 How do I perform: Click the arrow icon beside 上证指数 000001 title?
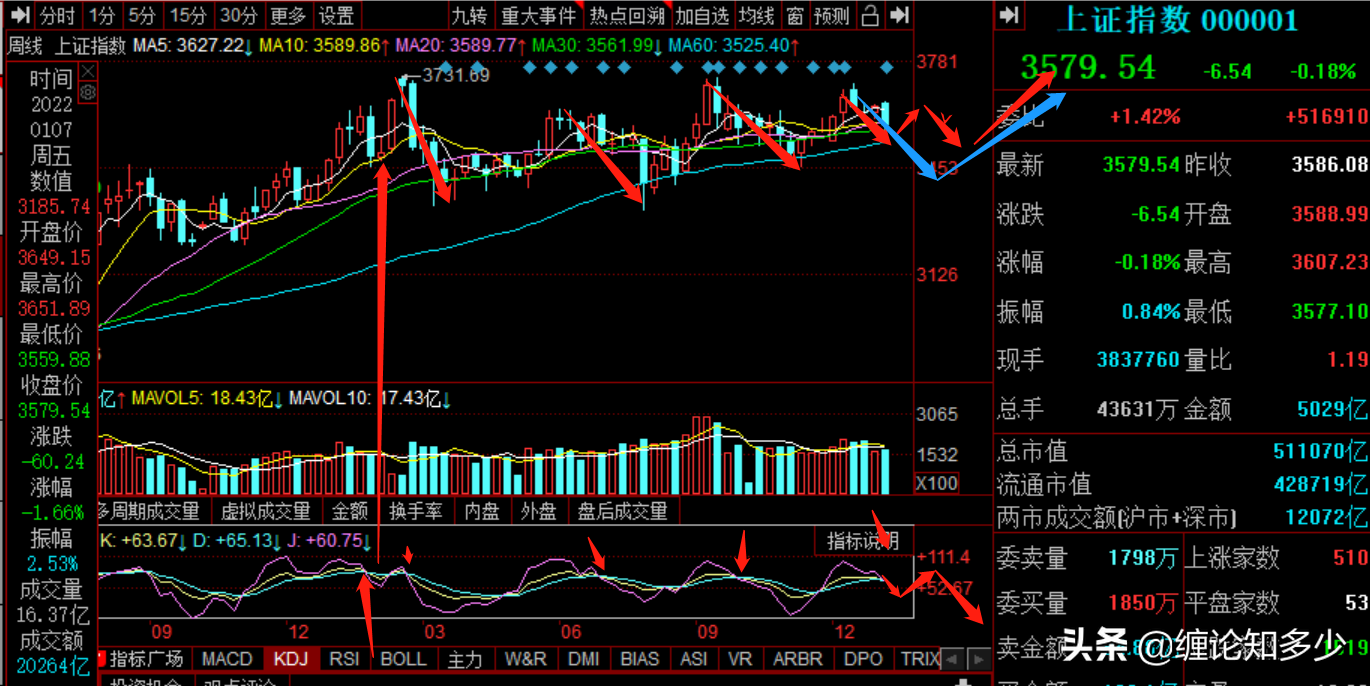1009,15
